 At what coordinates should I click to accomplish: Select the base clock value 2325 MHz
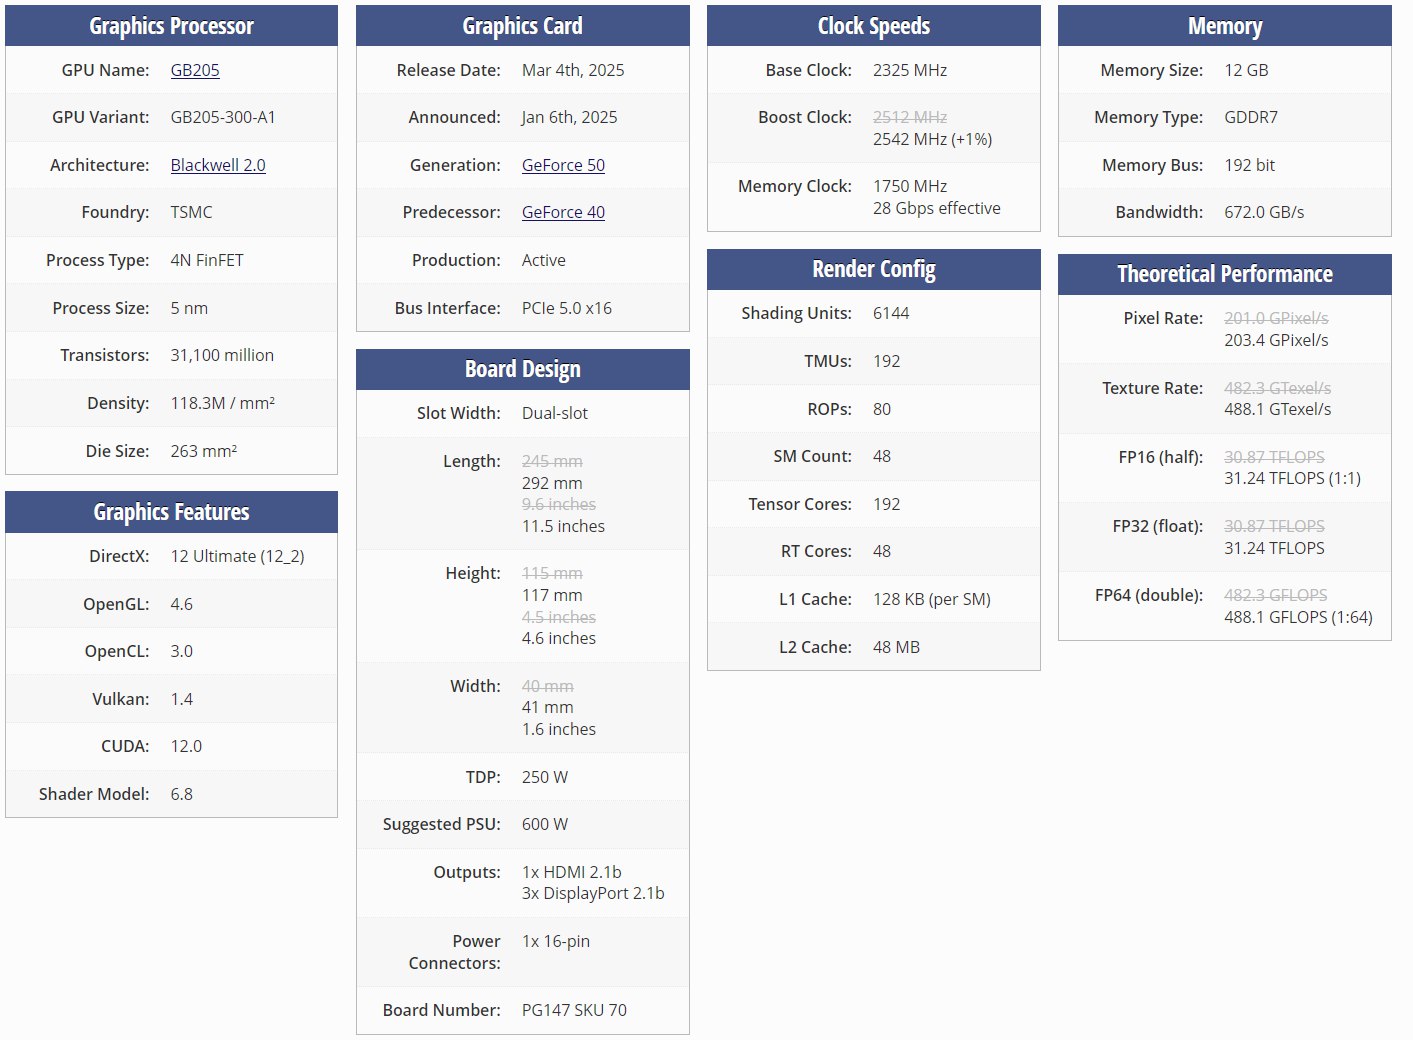point(910,70)
